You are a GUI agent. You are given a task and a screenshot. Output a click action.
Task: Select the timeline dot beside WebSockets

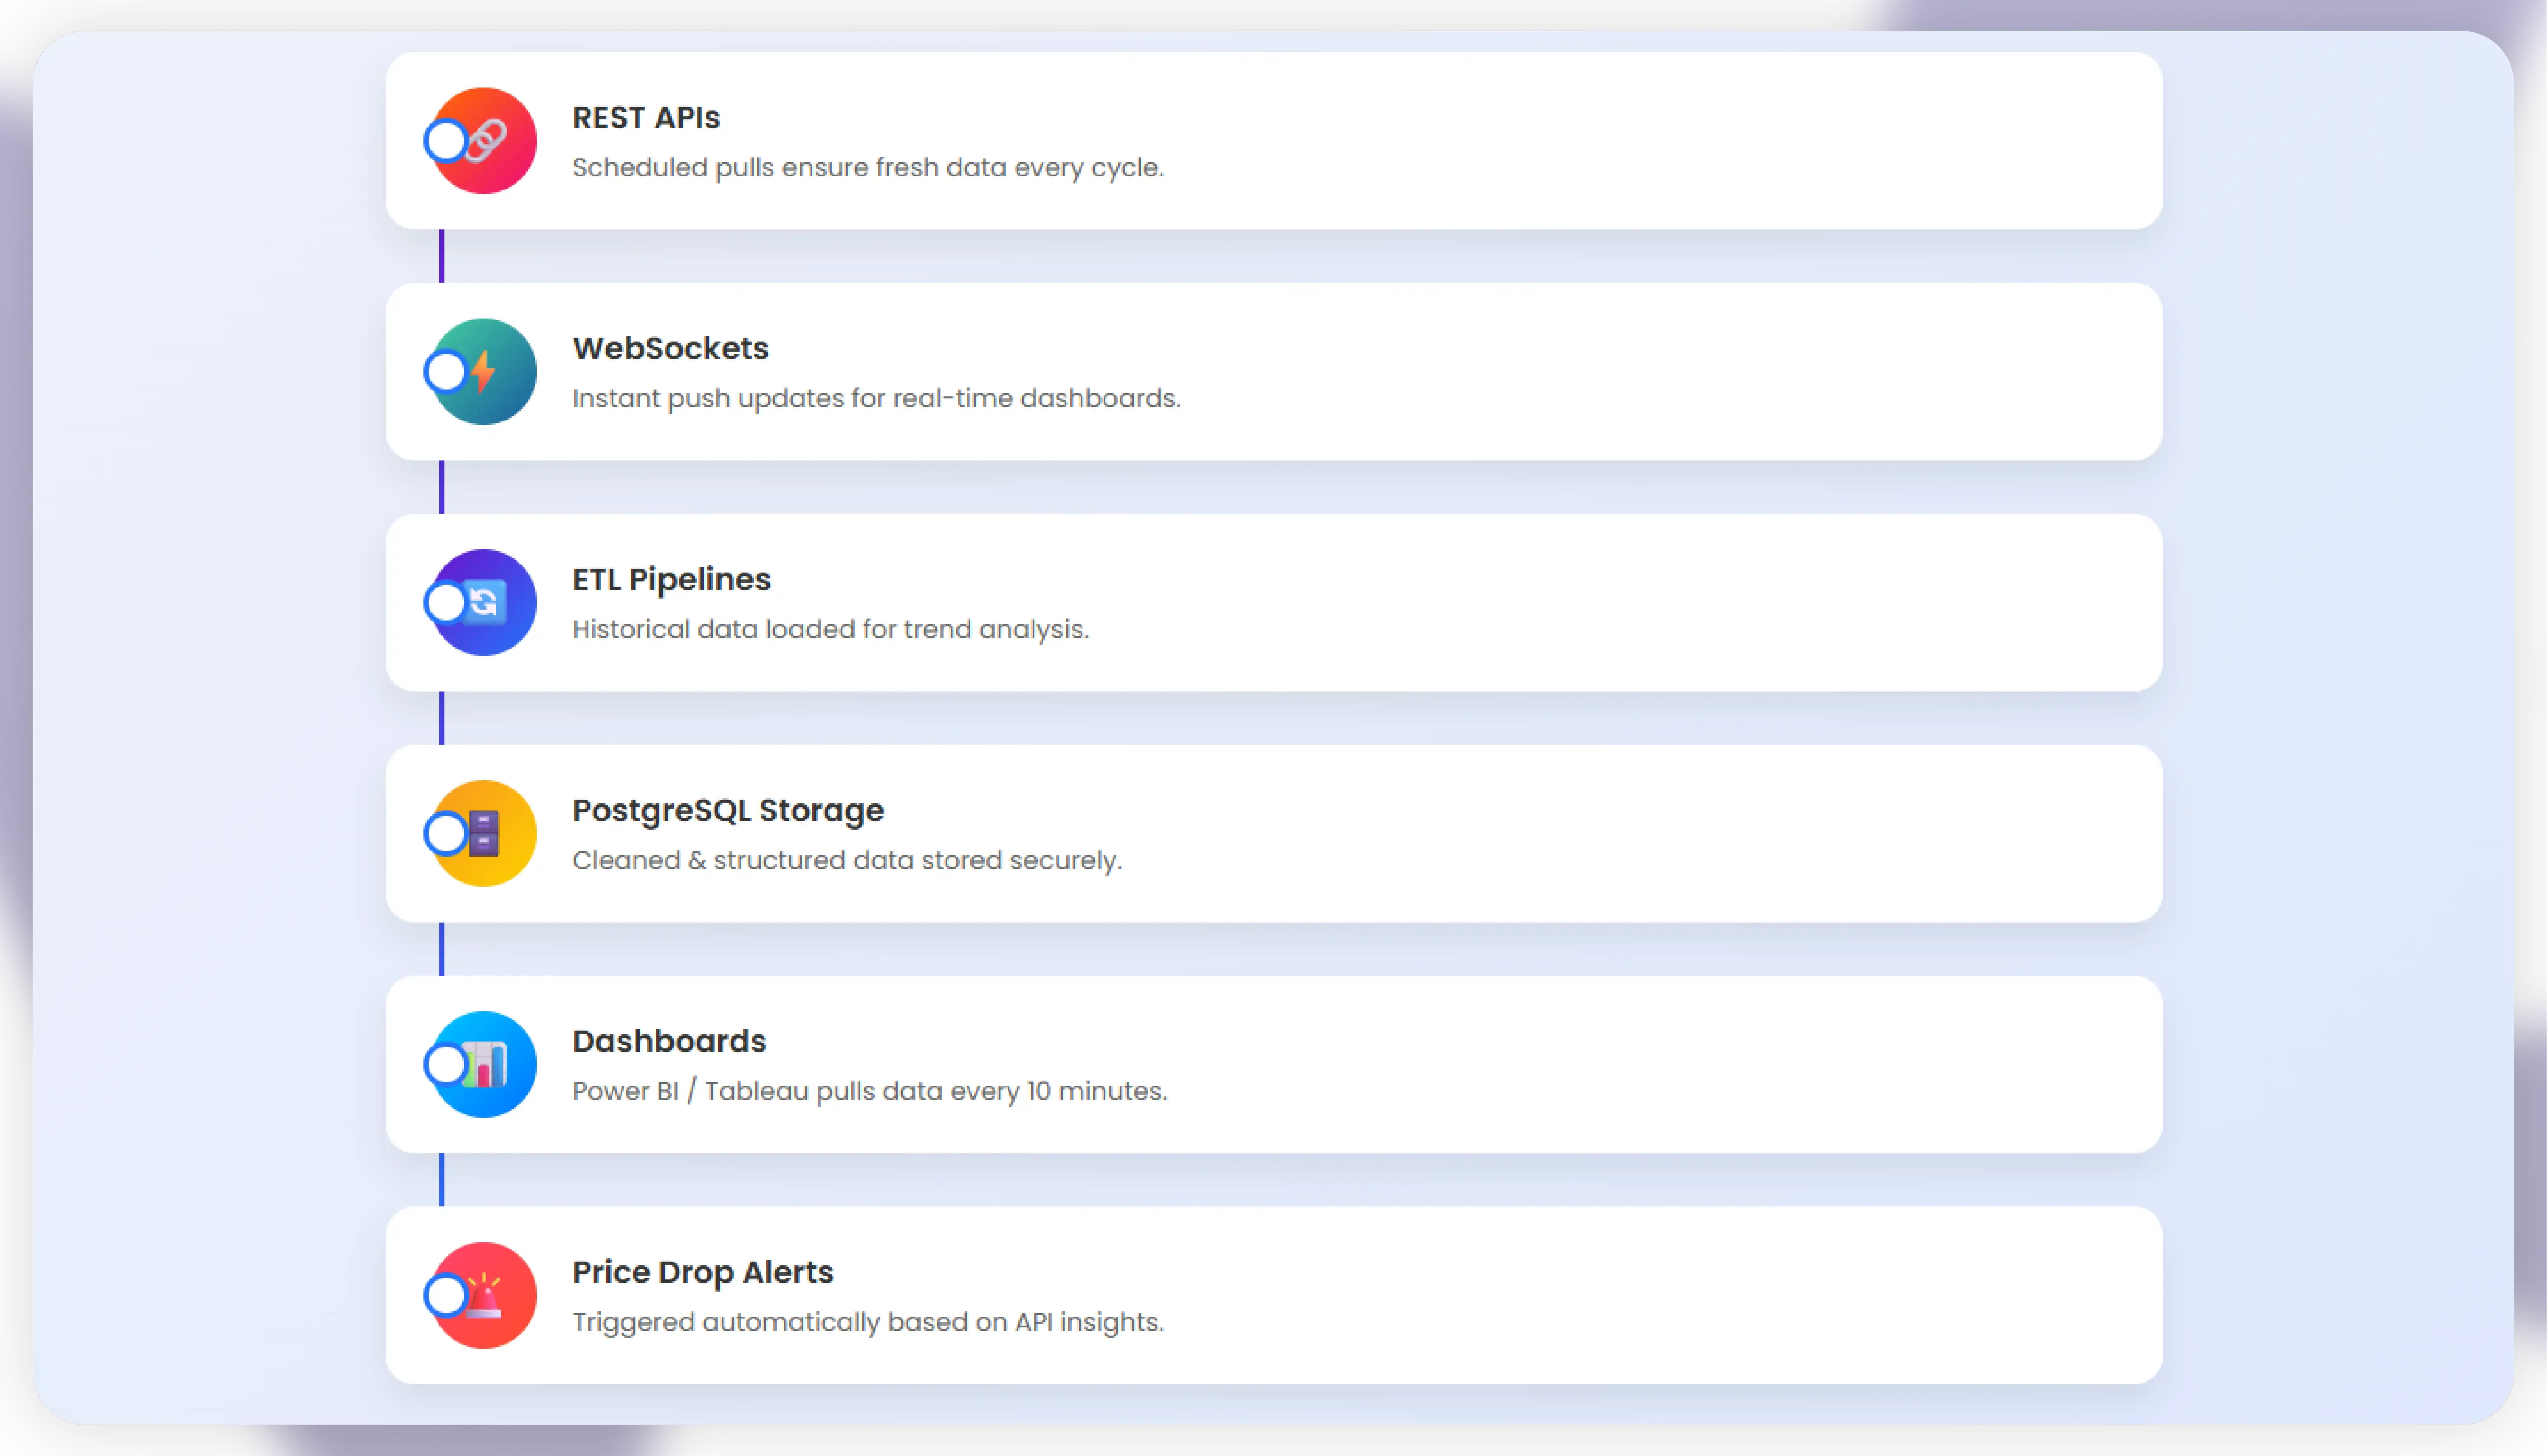tap(446, 372)
